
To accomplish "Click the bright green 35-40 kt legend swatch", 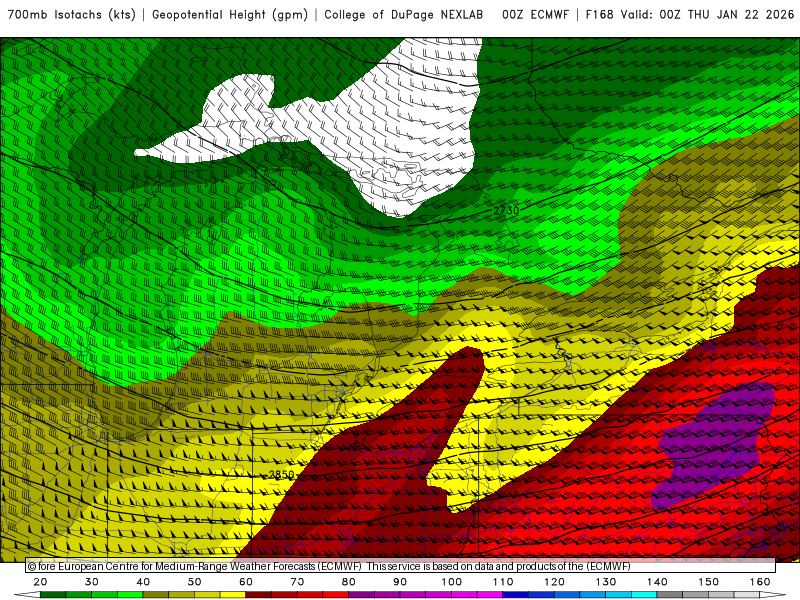I will pyautogui.click(x=130, y=594).
